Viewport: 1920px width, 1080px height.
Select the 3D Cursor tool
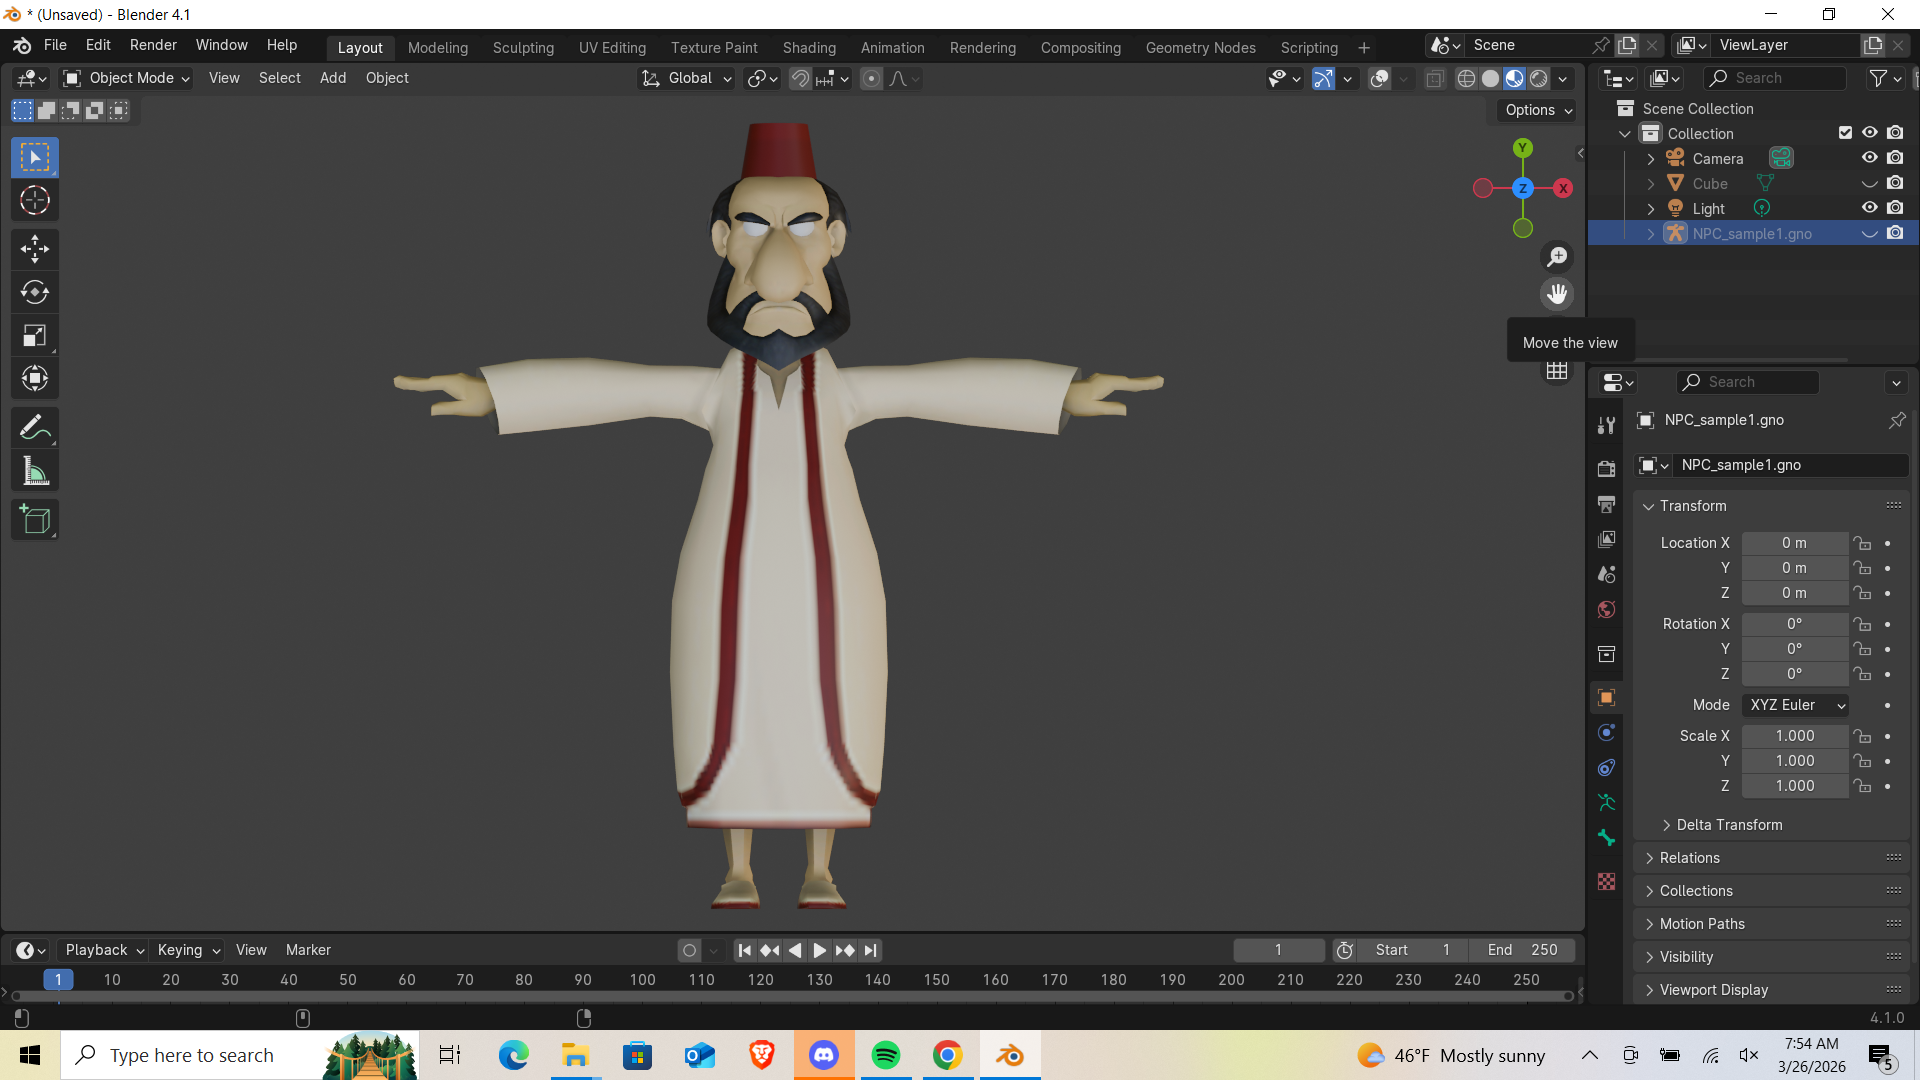[x=35, y=201]
